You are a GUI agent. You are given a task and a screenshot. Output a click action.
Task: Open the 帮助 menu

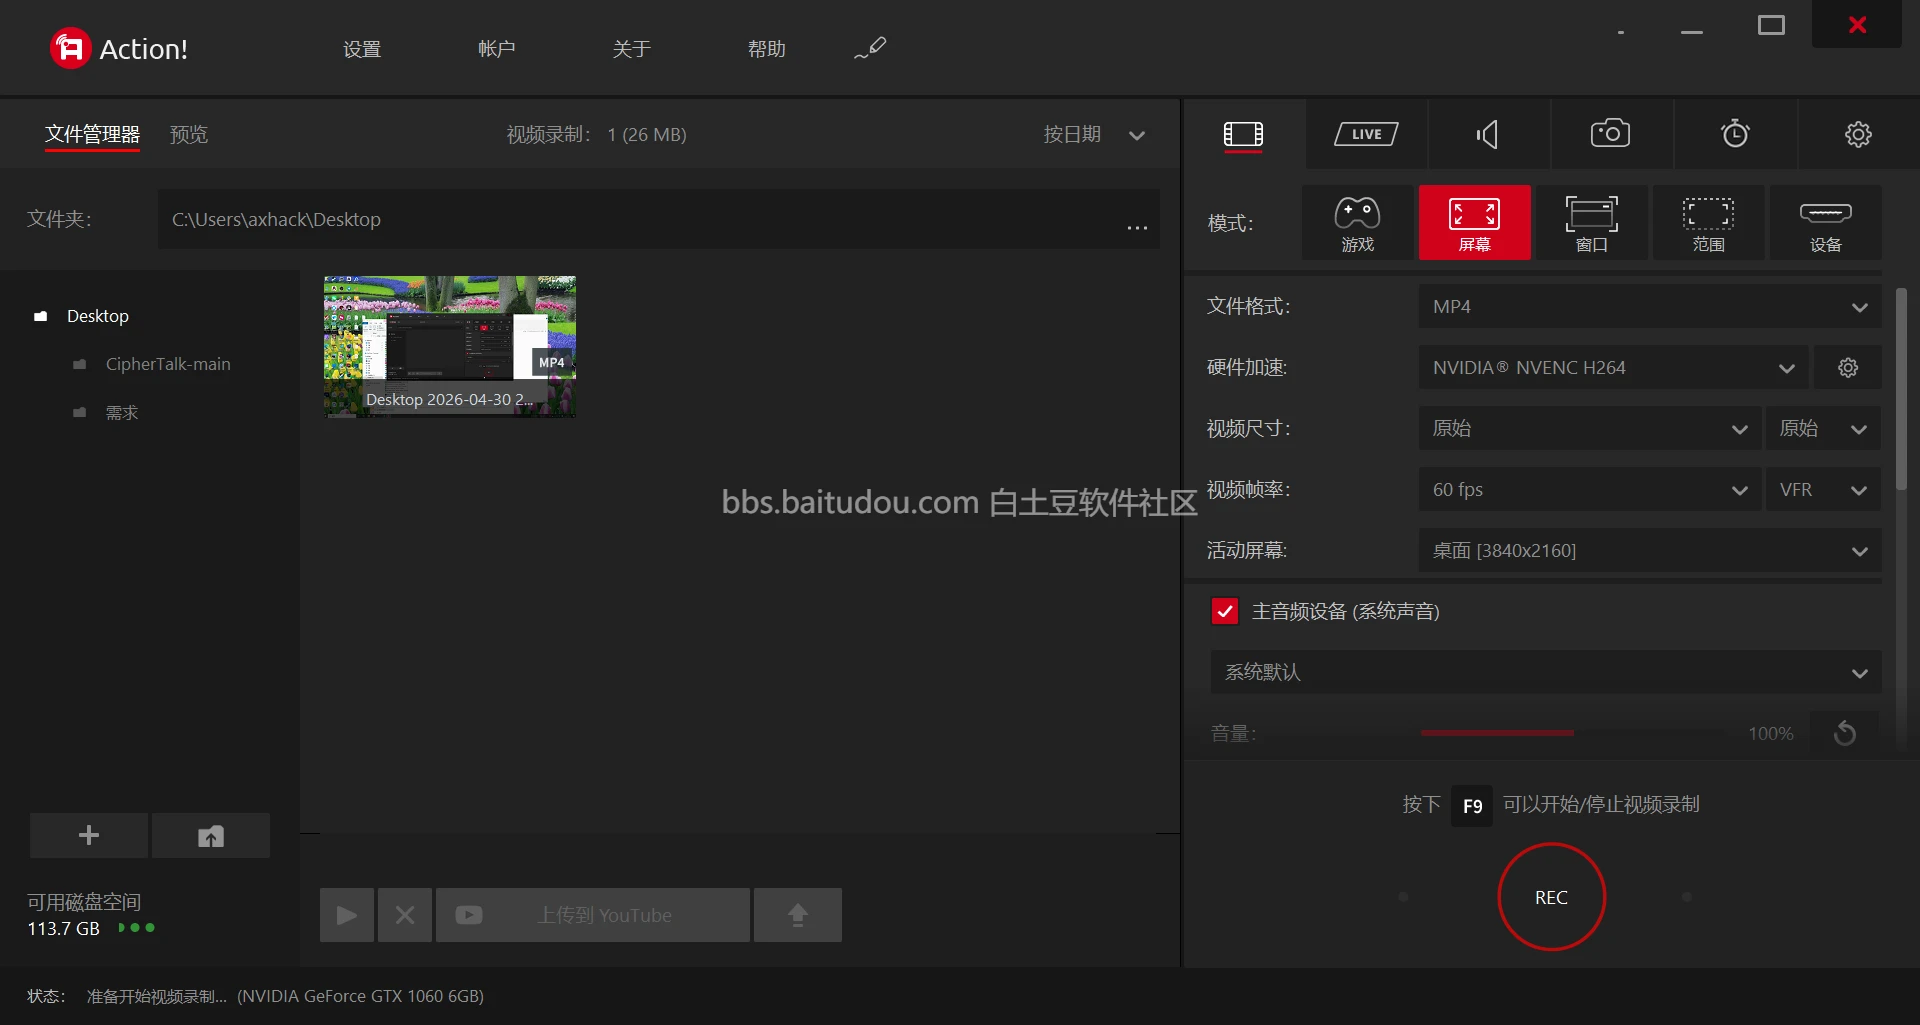point(767,49)
